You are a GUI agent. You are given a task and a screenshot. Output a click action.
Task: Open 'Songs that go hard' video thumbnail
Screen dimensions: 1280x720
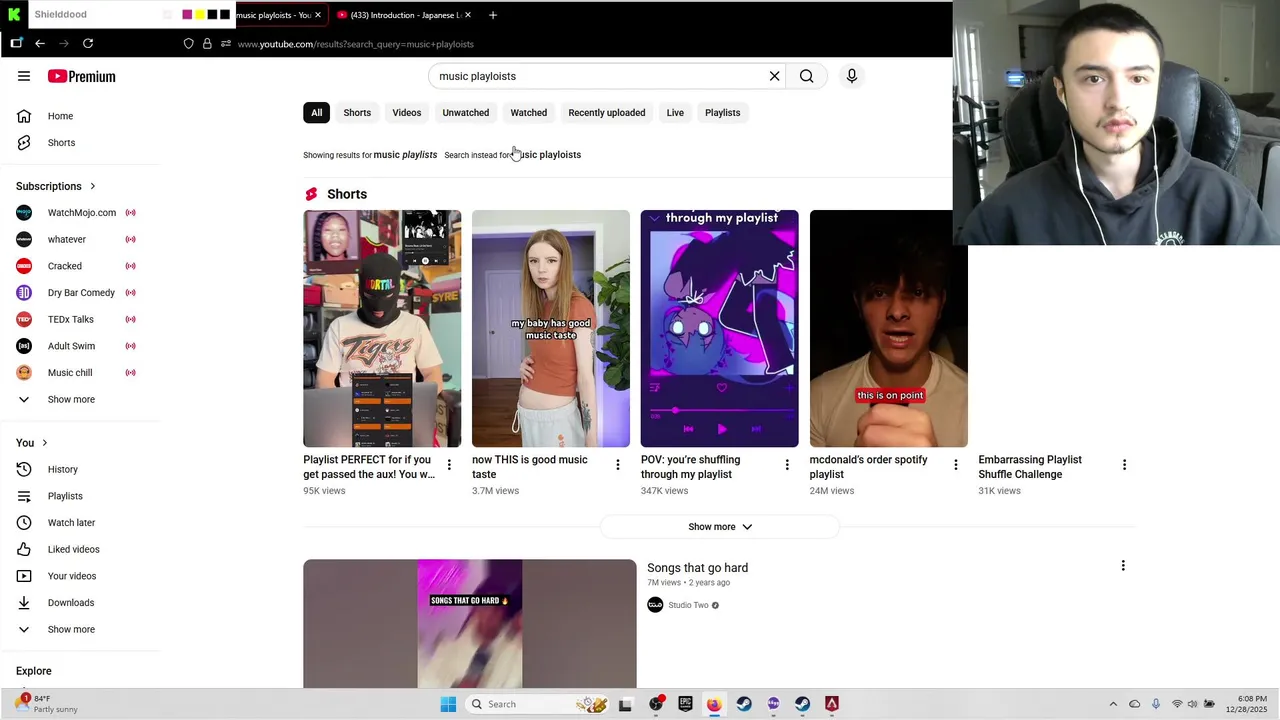pos(470,623)
